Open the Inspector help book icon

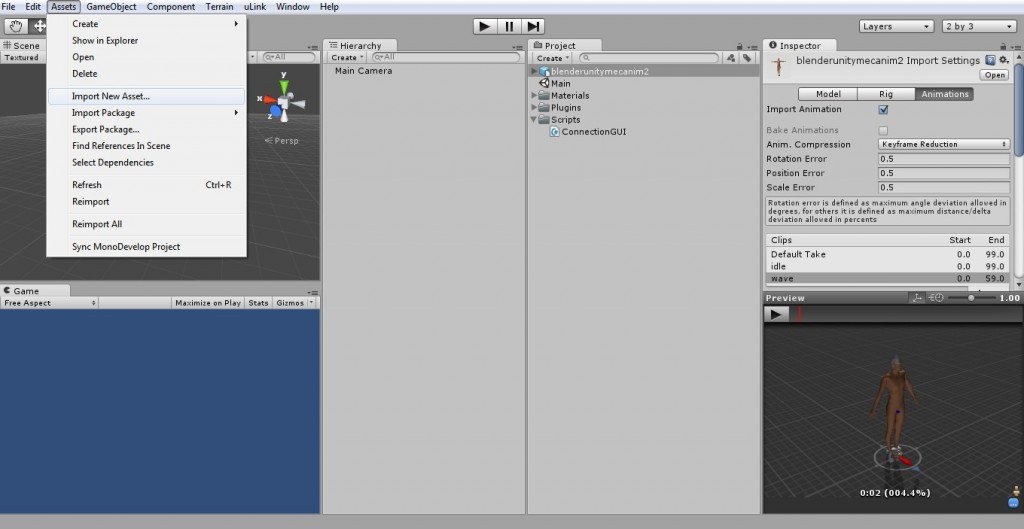pyautogui.click(x=991, y=60)
